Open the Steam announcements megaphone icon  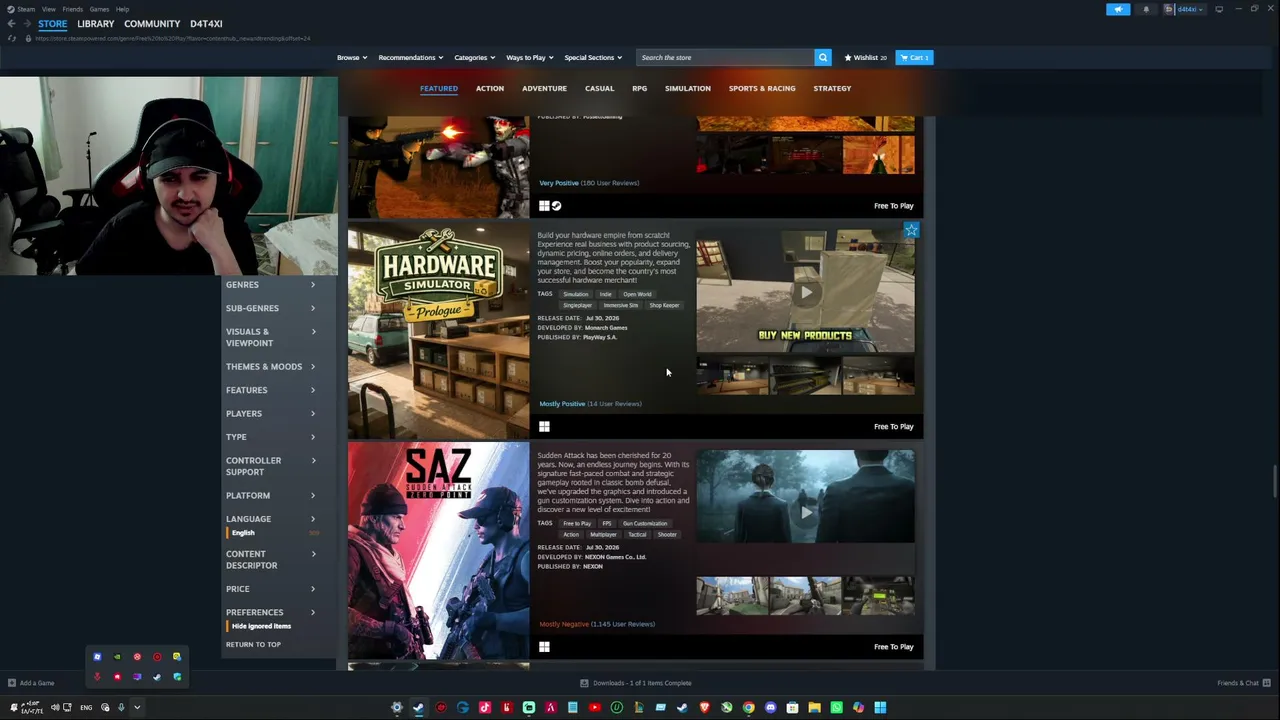[1118, 9]
